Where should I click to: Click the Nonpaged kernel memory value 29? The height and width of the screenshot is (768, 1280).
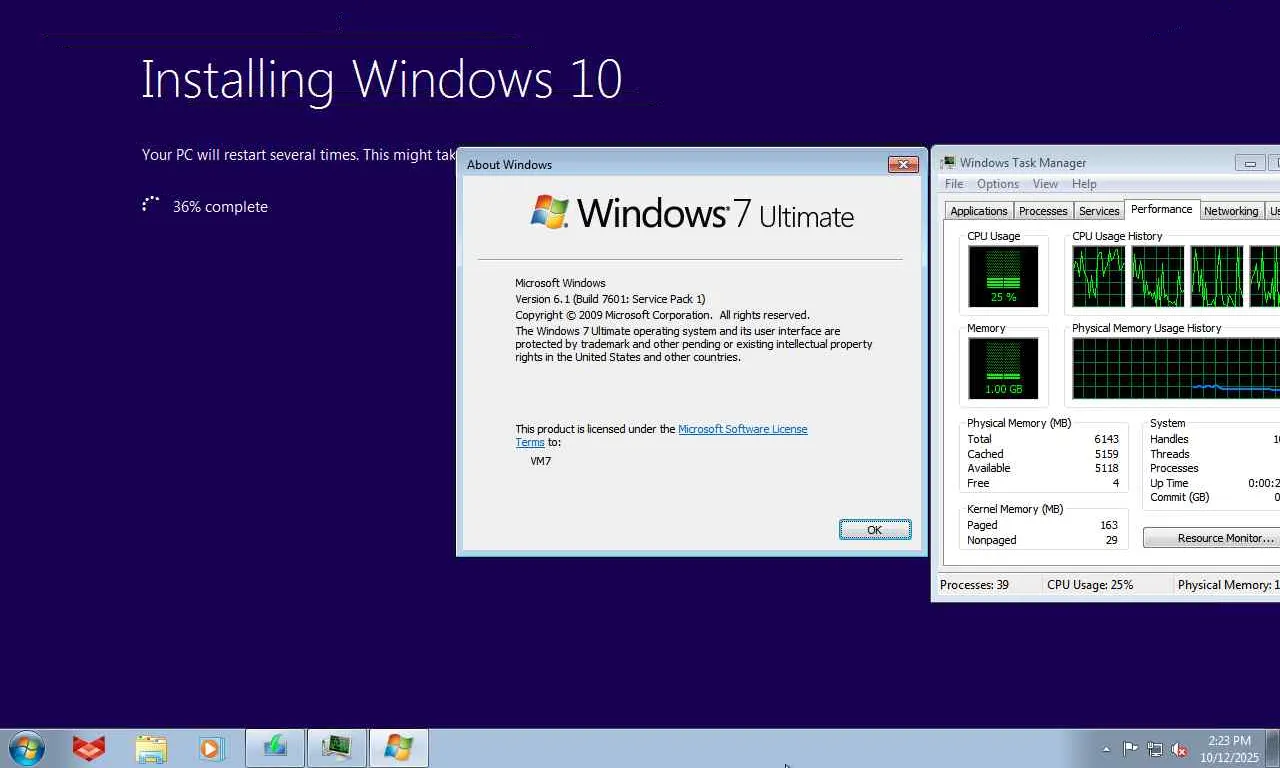pyautogui.click(x=1111, y=540)
